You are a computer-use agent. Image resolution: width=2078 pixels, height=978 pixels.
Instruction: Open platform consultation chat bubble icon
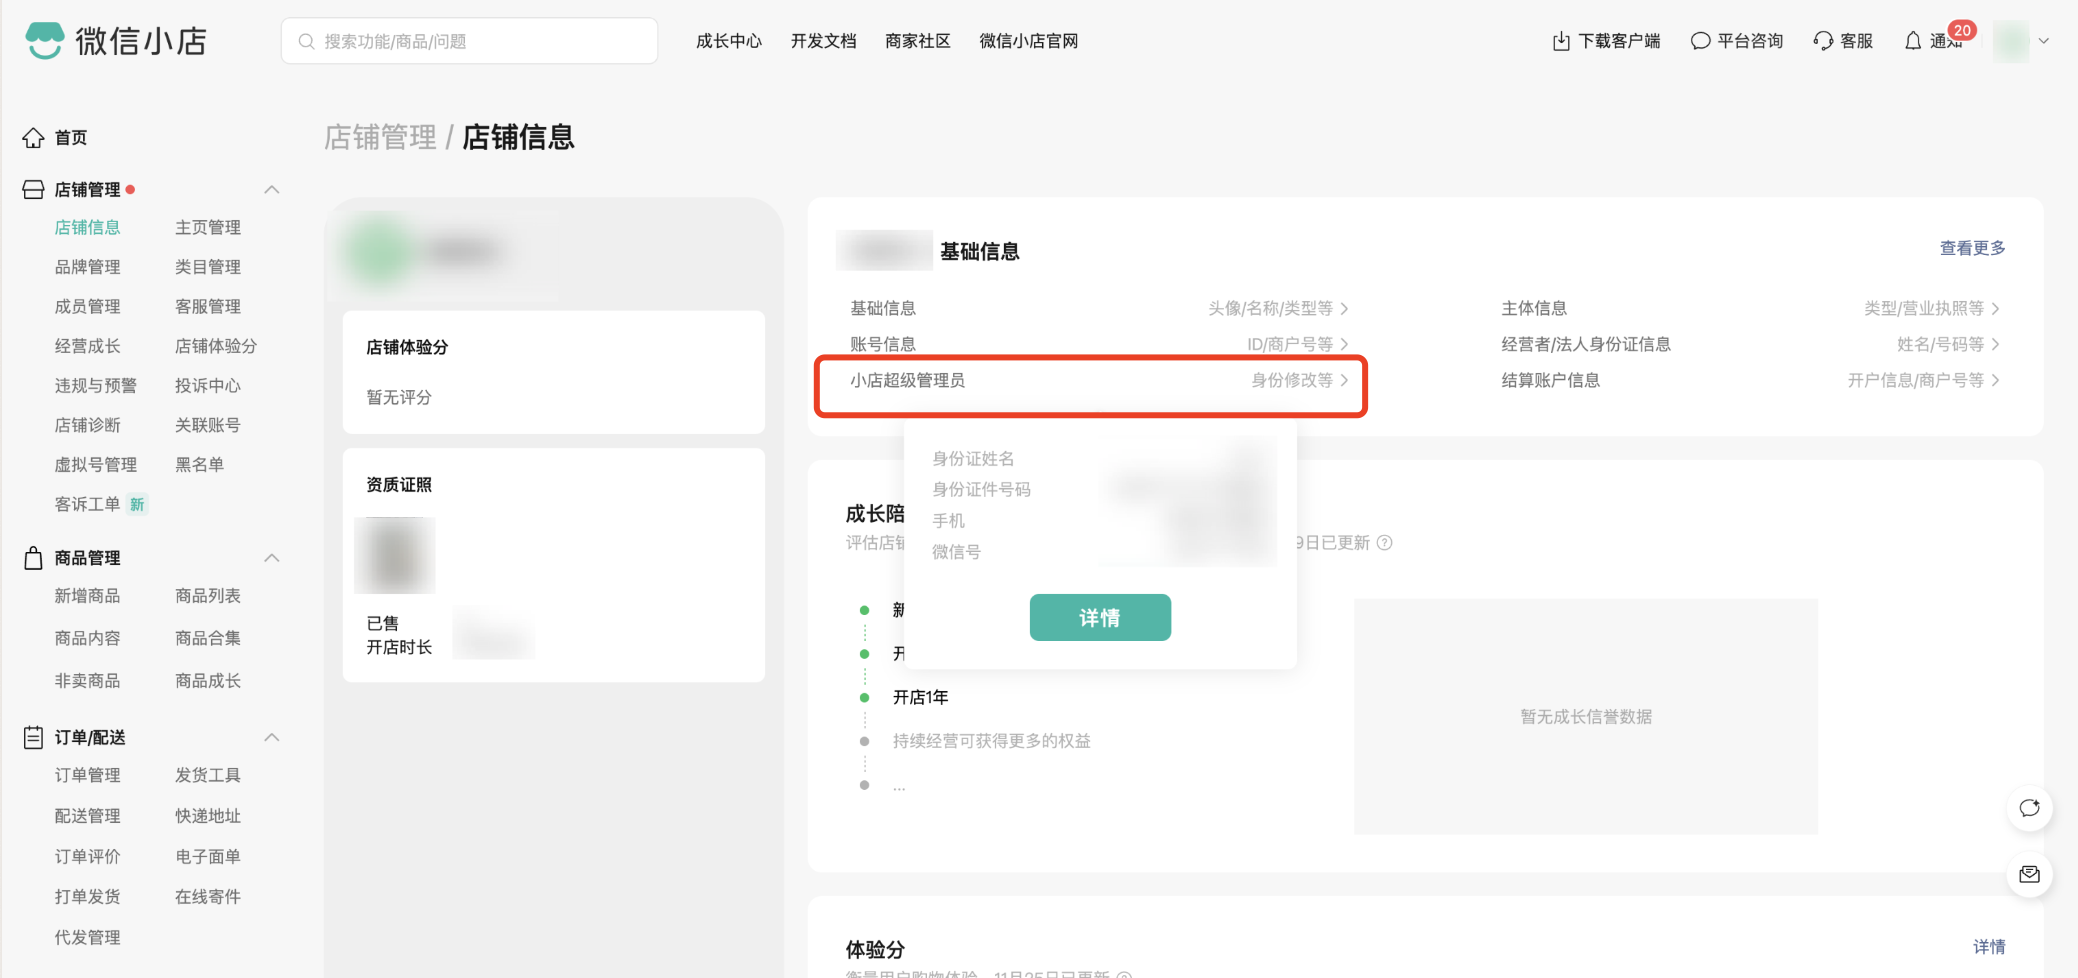tap(1699, 41)
